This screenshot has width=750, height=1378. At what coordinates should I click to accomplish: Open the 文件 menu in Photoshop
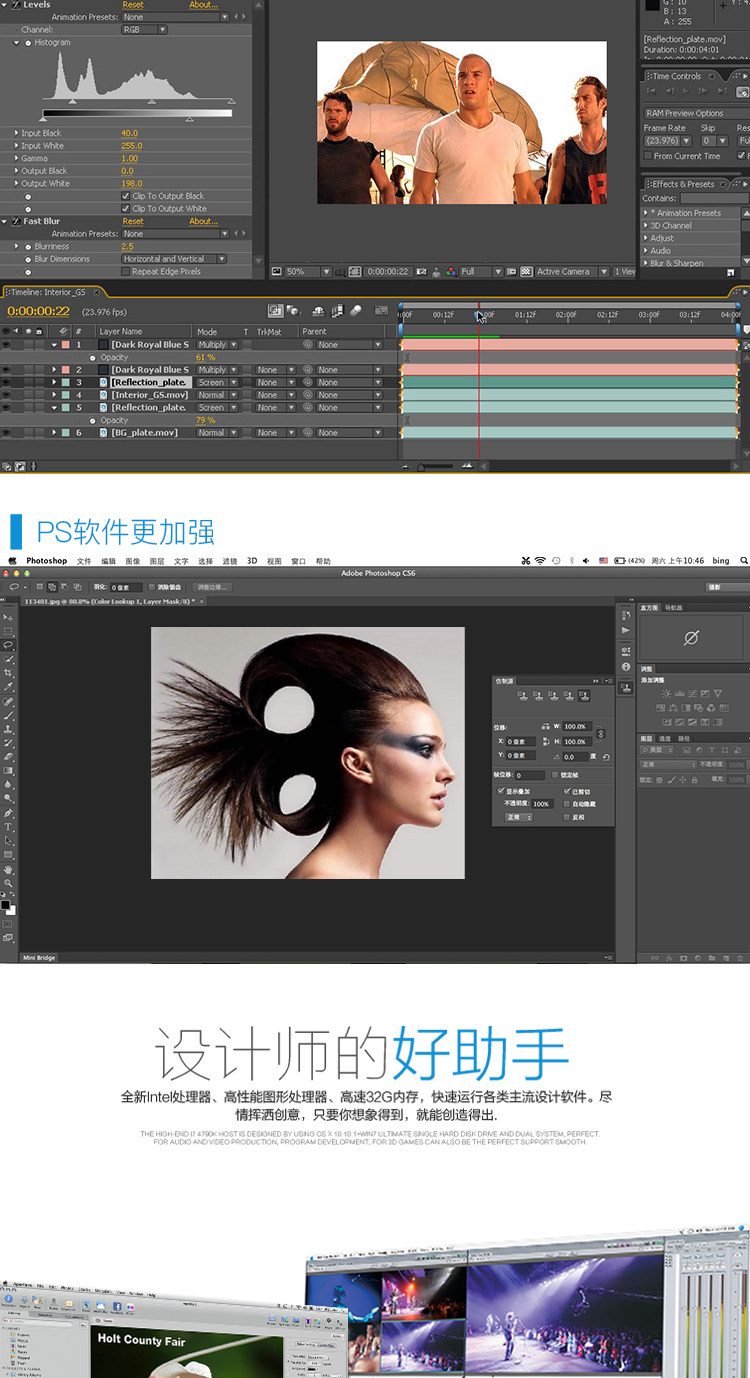point(84,561)
